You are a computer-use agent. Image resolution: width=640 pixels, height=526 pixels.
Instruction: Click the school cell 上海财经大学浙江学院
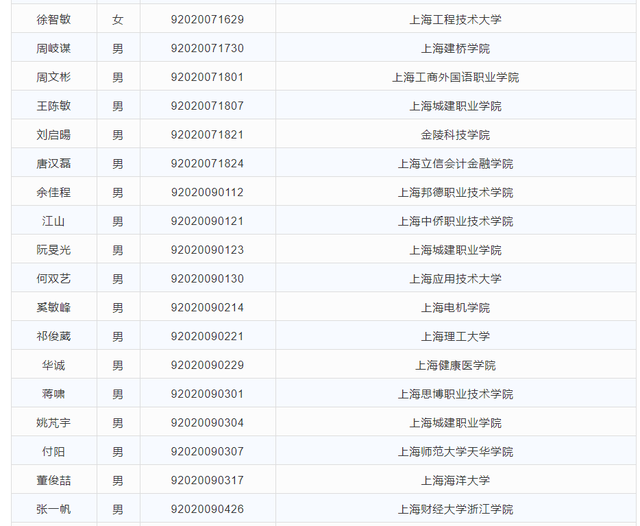(x=456, y=509)
